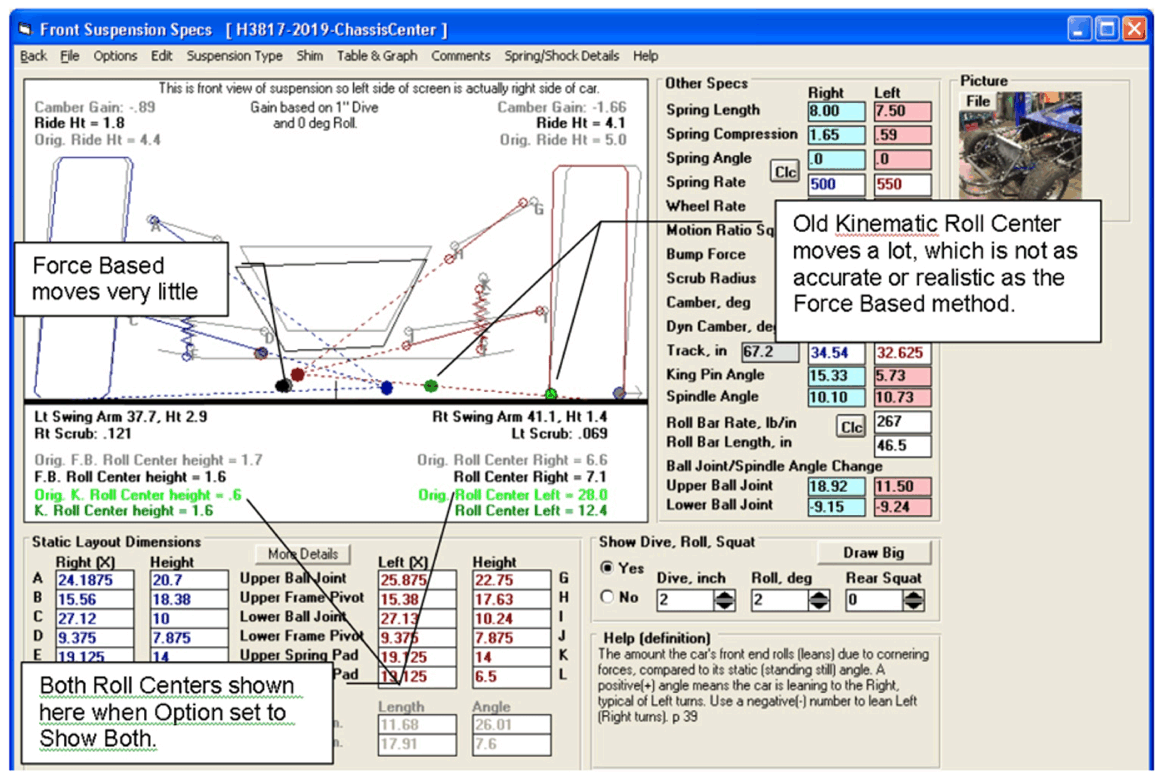Click the text 'F.B. Roll Center height = 1.6'
The width and height of the screenshot is (1160, 774).
pos(130,477)
